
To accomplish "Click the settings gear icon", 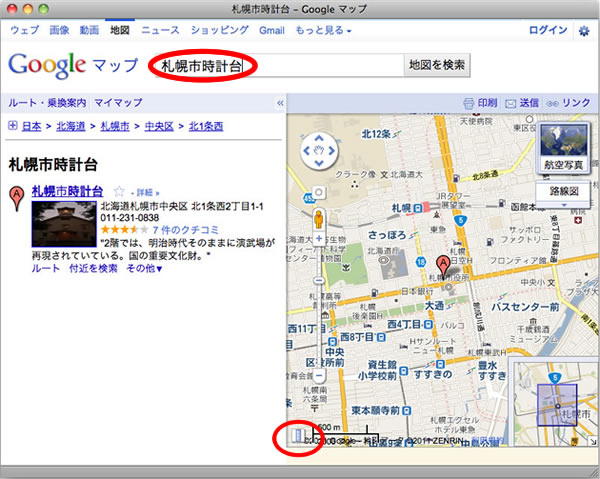I will tap(584, 31).
